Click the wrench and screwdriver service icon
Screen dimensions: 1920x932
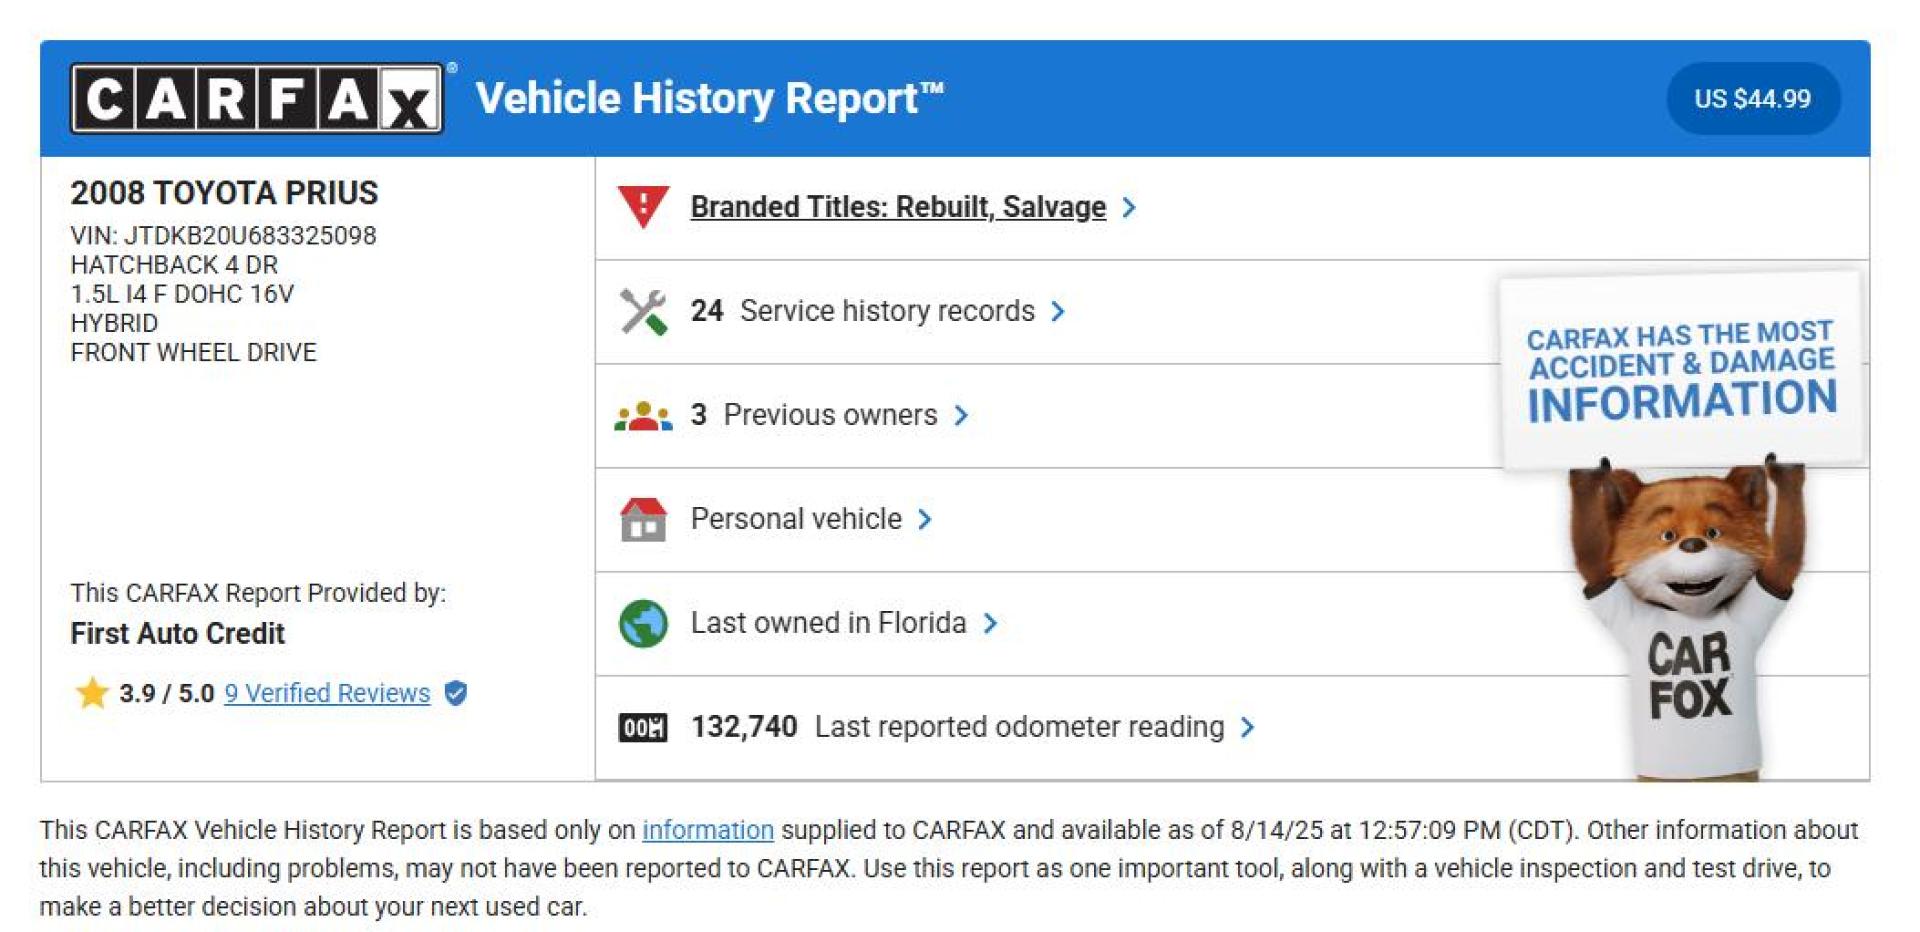pos(643,311)
